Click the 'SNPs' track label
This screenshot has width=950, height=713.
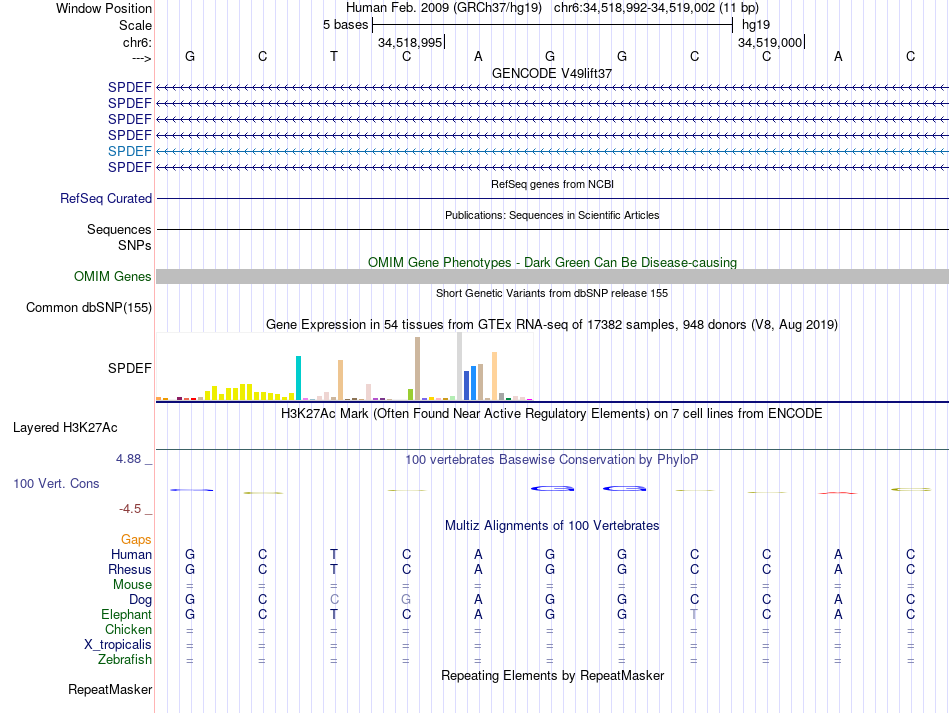point(135,245)
